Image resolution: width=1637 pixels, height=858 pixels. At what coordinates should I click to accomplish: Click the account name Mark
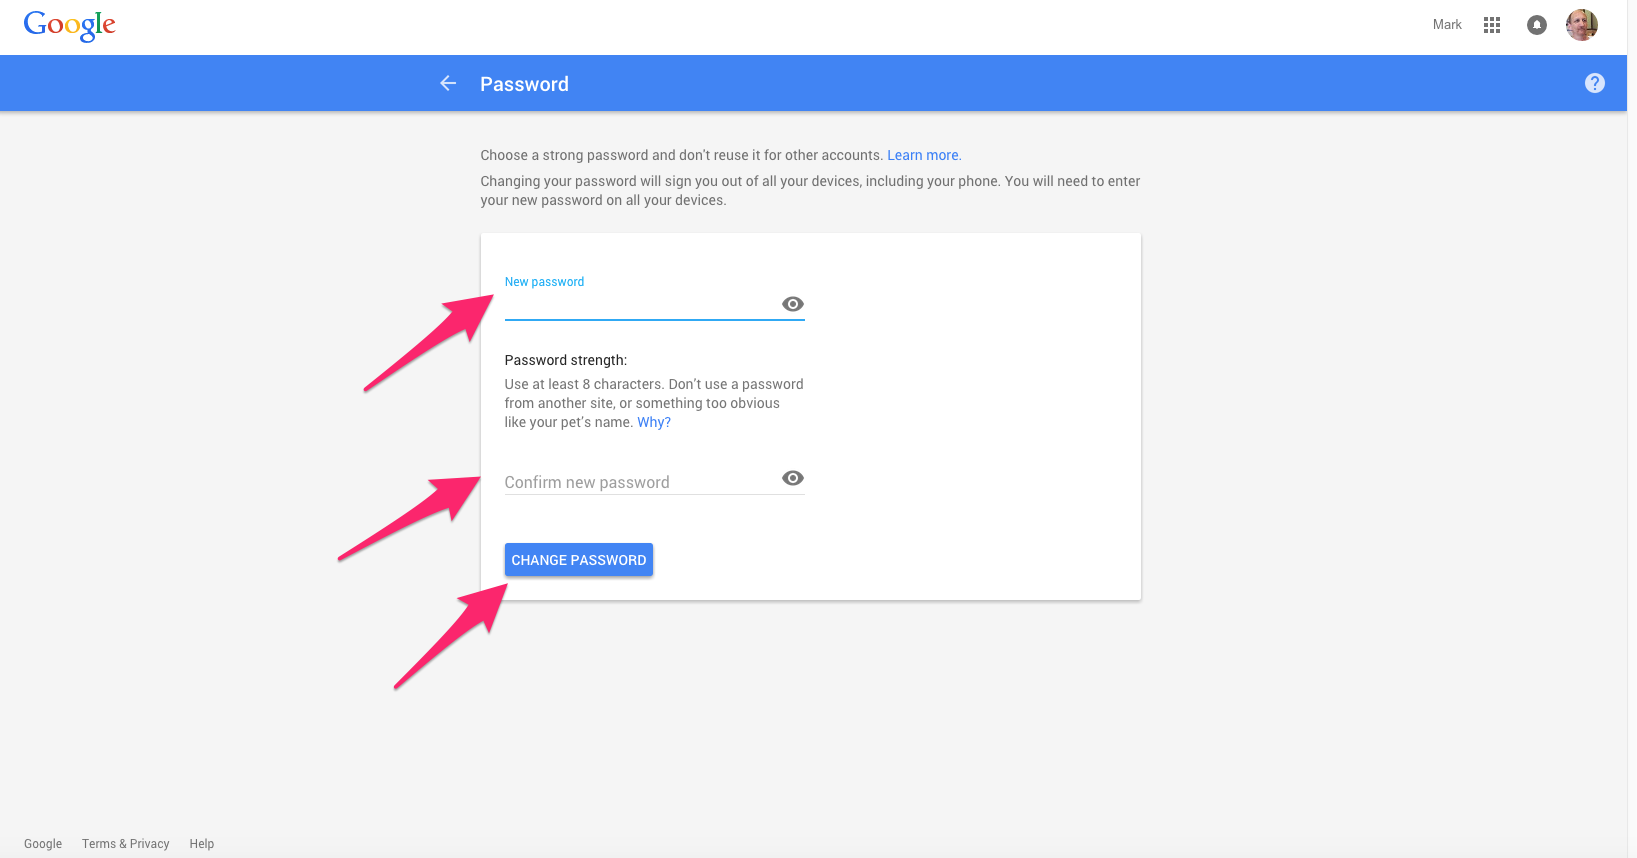1446,24
